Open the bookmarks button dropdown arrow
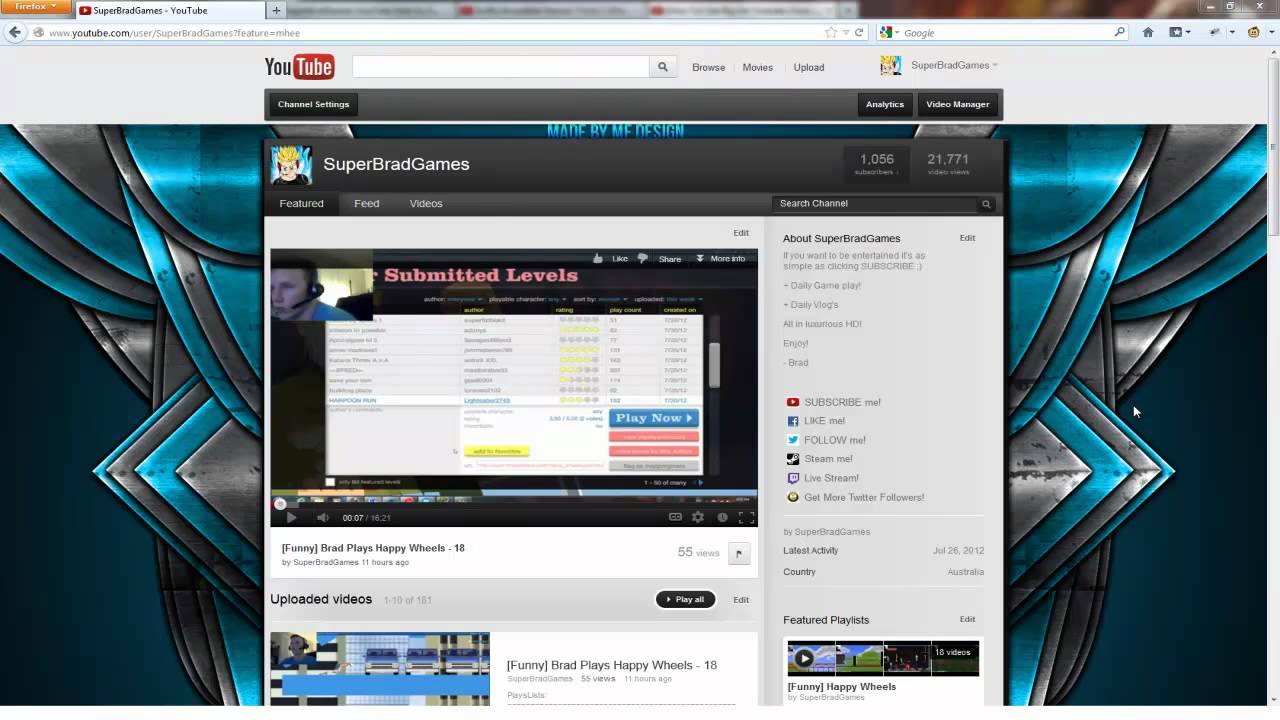This screenshot has width=1280, height=720. pyautogui.click(x=1189, y=32)
